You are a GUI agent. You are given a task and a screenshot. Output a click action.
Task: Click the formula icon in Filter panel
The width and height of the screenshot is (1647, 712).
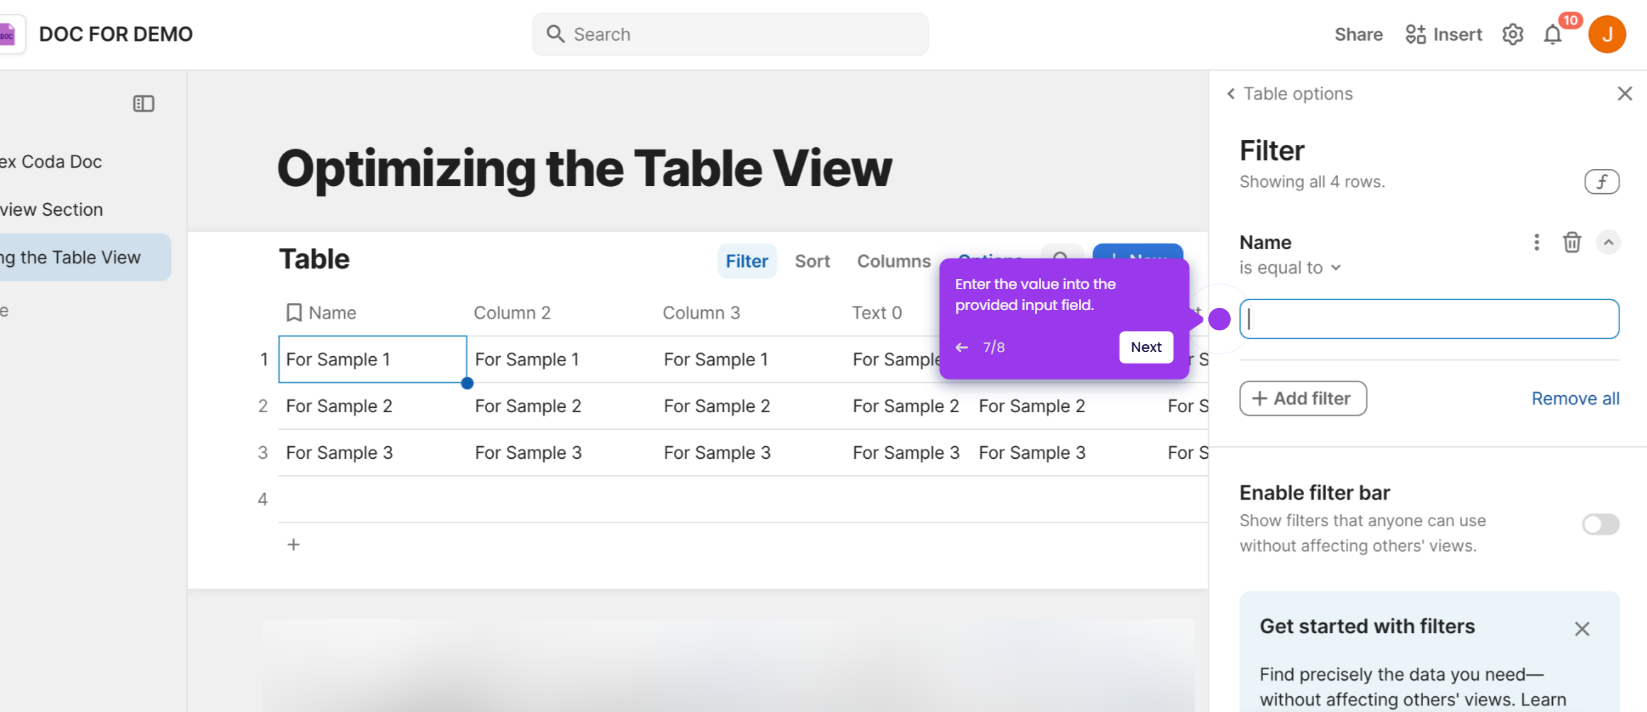click(1601, 182)
